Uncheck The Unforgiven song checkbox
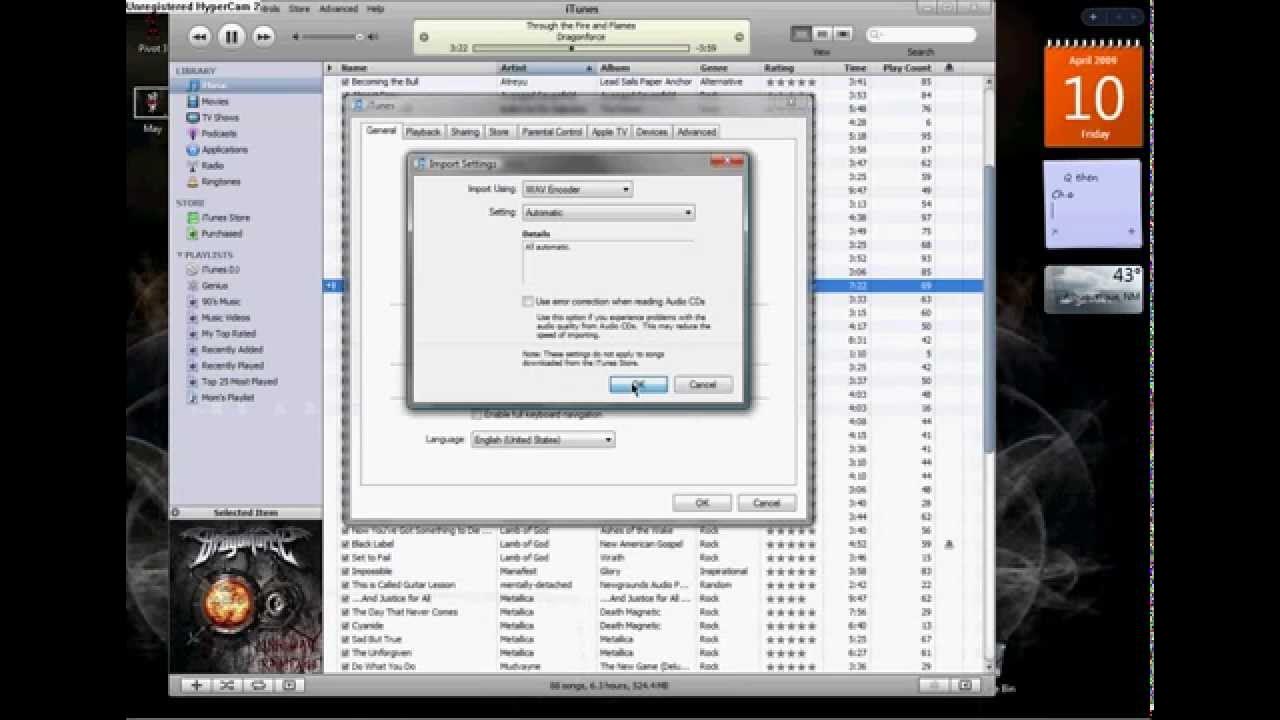The height and width of the screenshot is (720, 1280). pyautogui.click(x=345, y=653)
